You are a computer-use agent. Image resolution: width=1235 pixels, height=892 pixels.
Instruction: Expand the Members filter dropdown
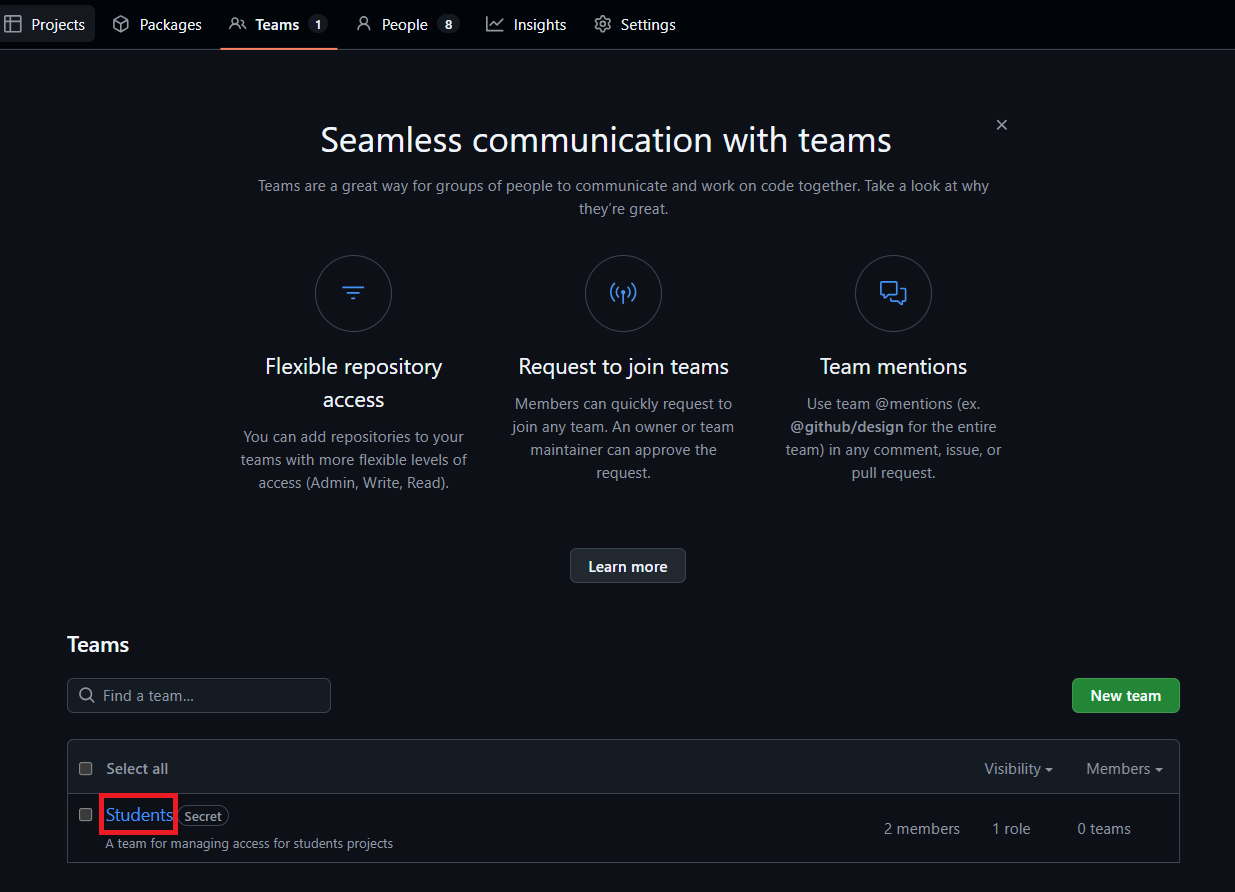point(1123,768)
